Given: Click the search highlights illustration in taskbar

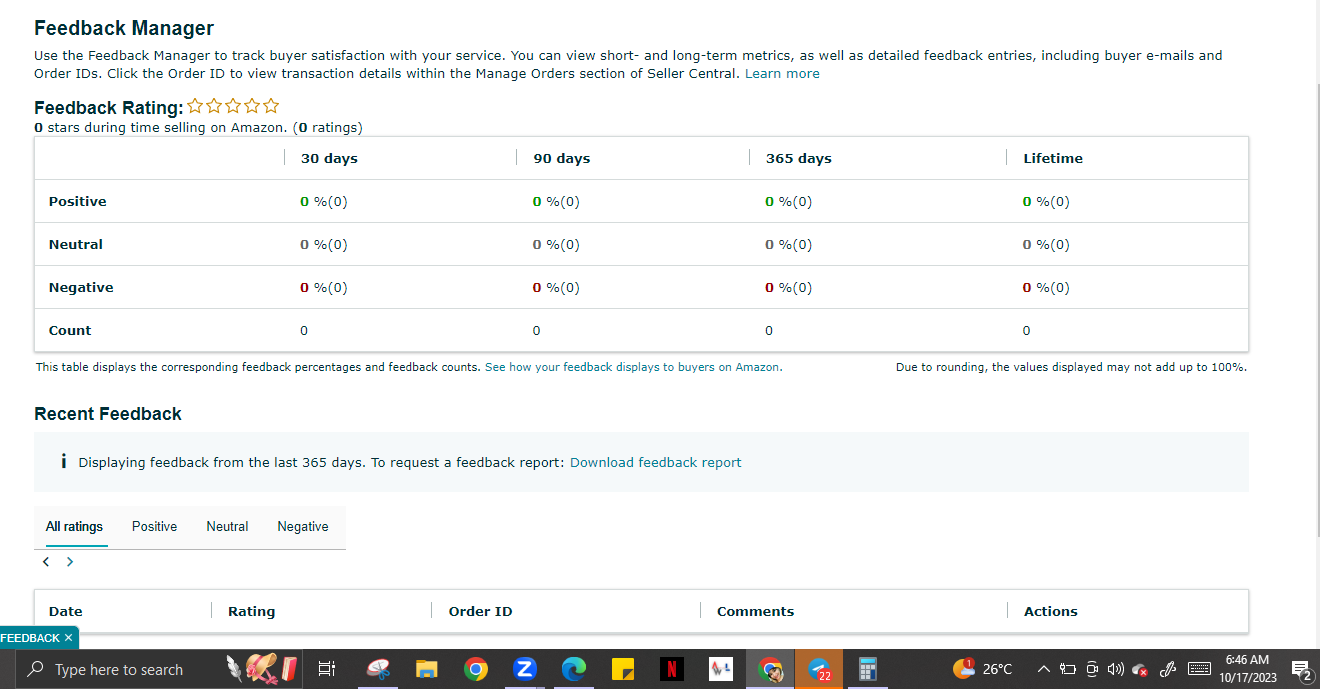Looking at the screenshot, I should (x=262, y=668).
